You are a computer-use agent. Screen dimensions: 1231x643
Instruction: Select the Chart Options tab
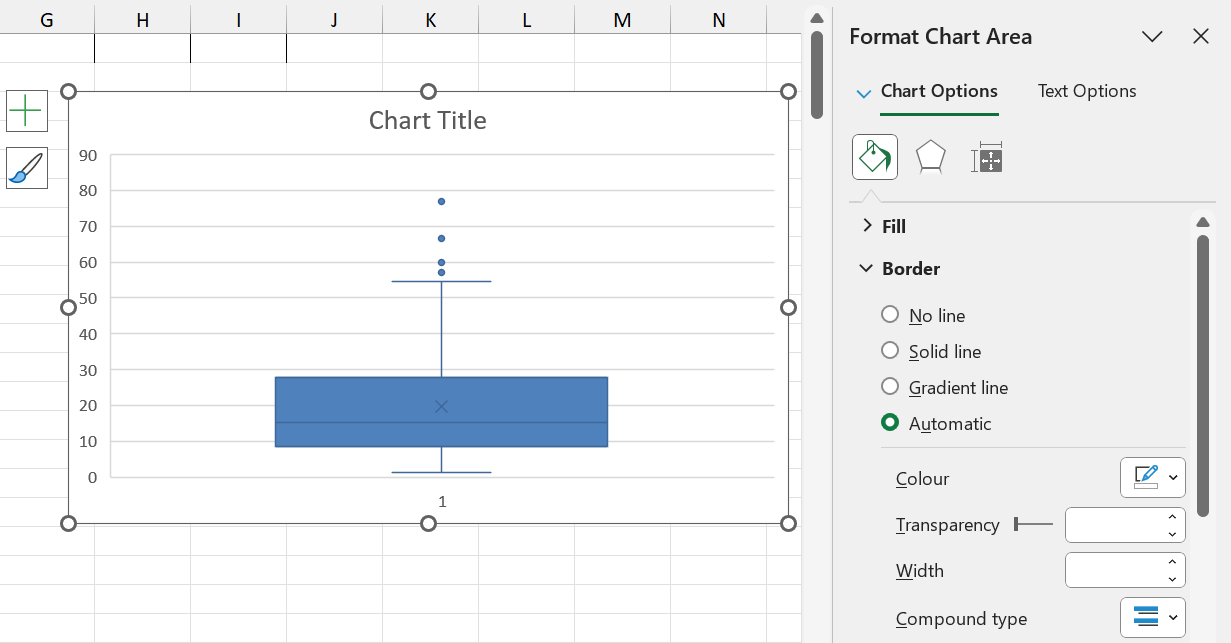pos(938,91)
